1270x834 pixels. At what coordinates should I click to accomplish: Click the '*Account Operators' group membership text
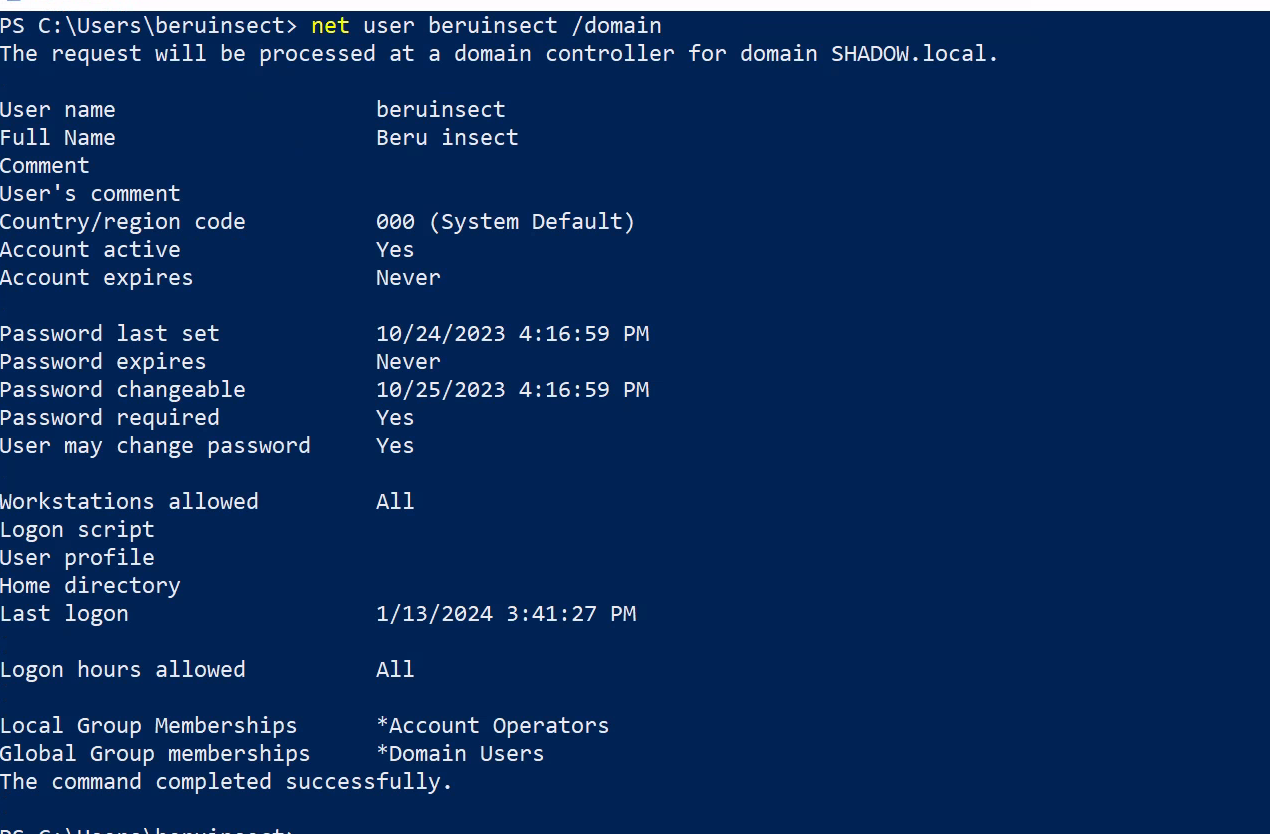492,725
